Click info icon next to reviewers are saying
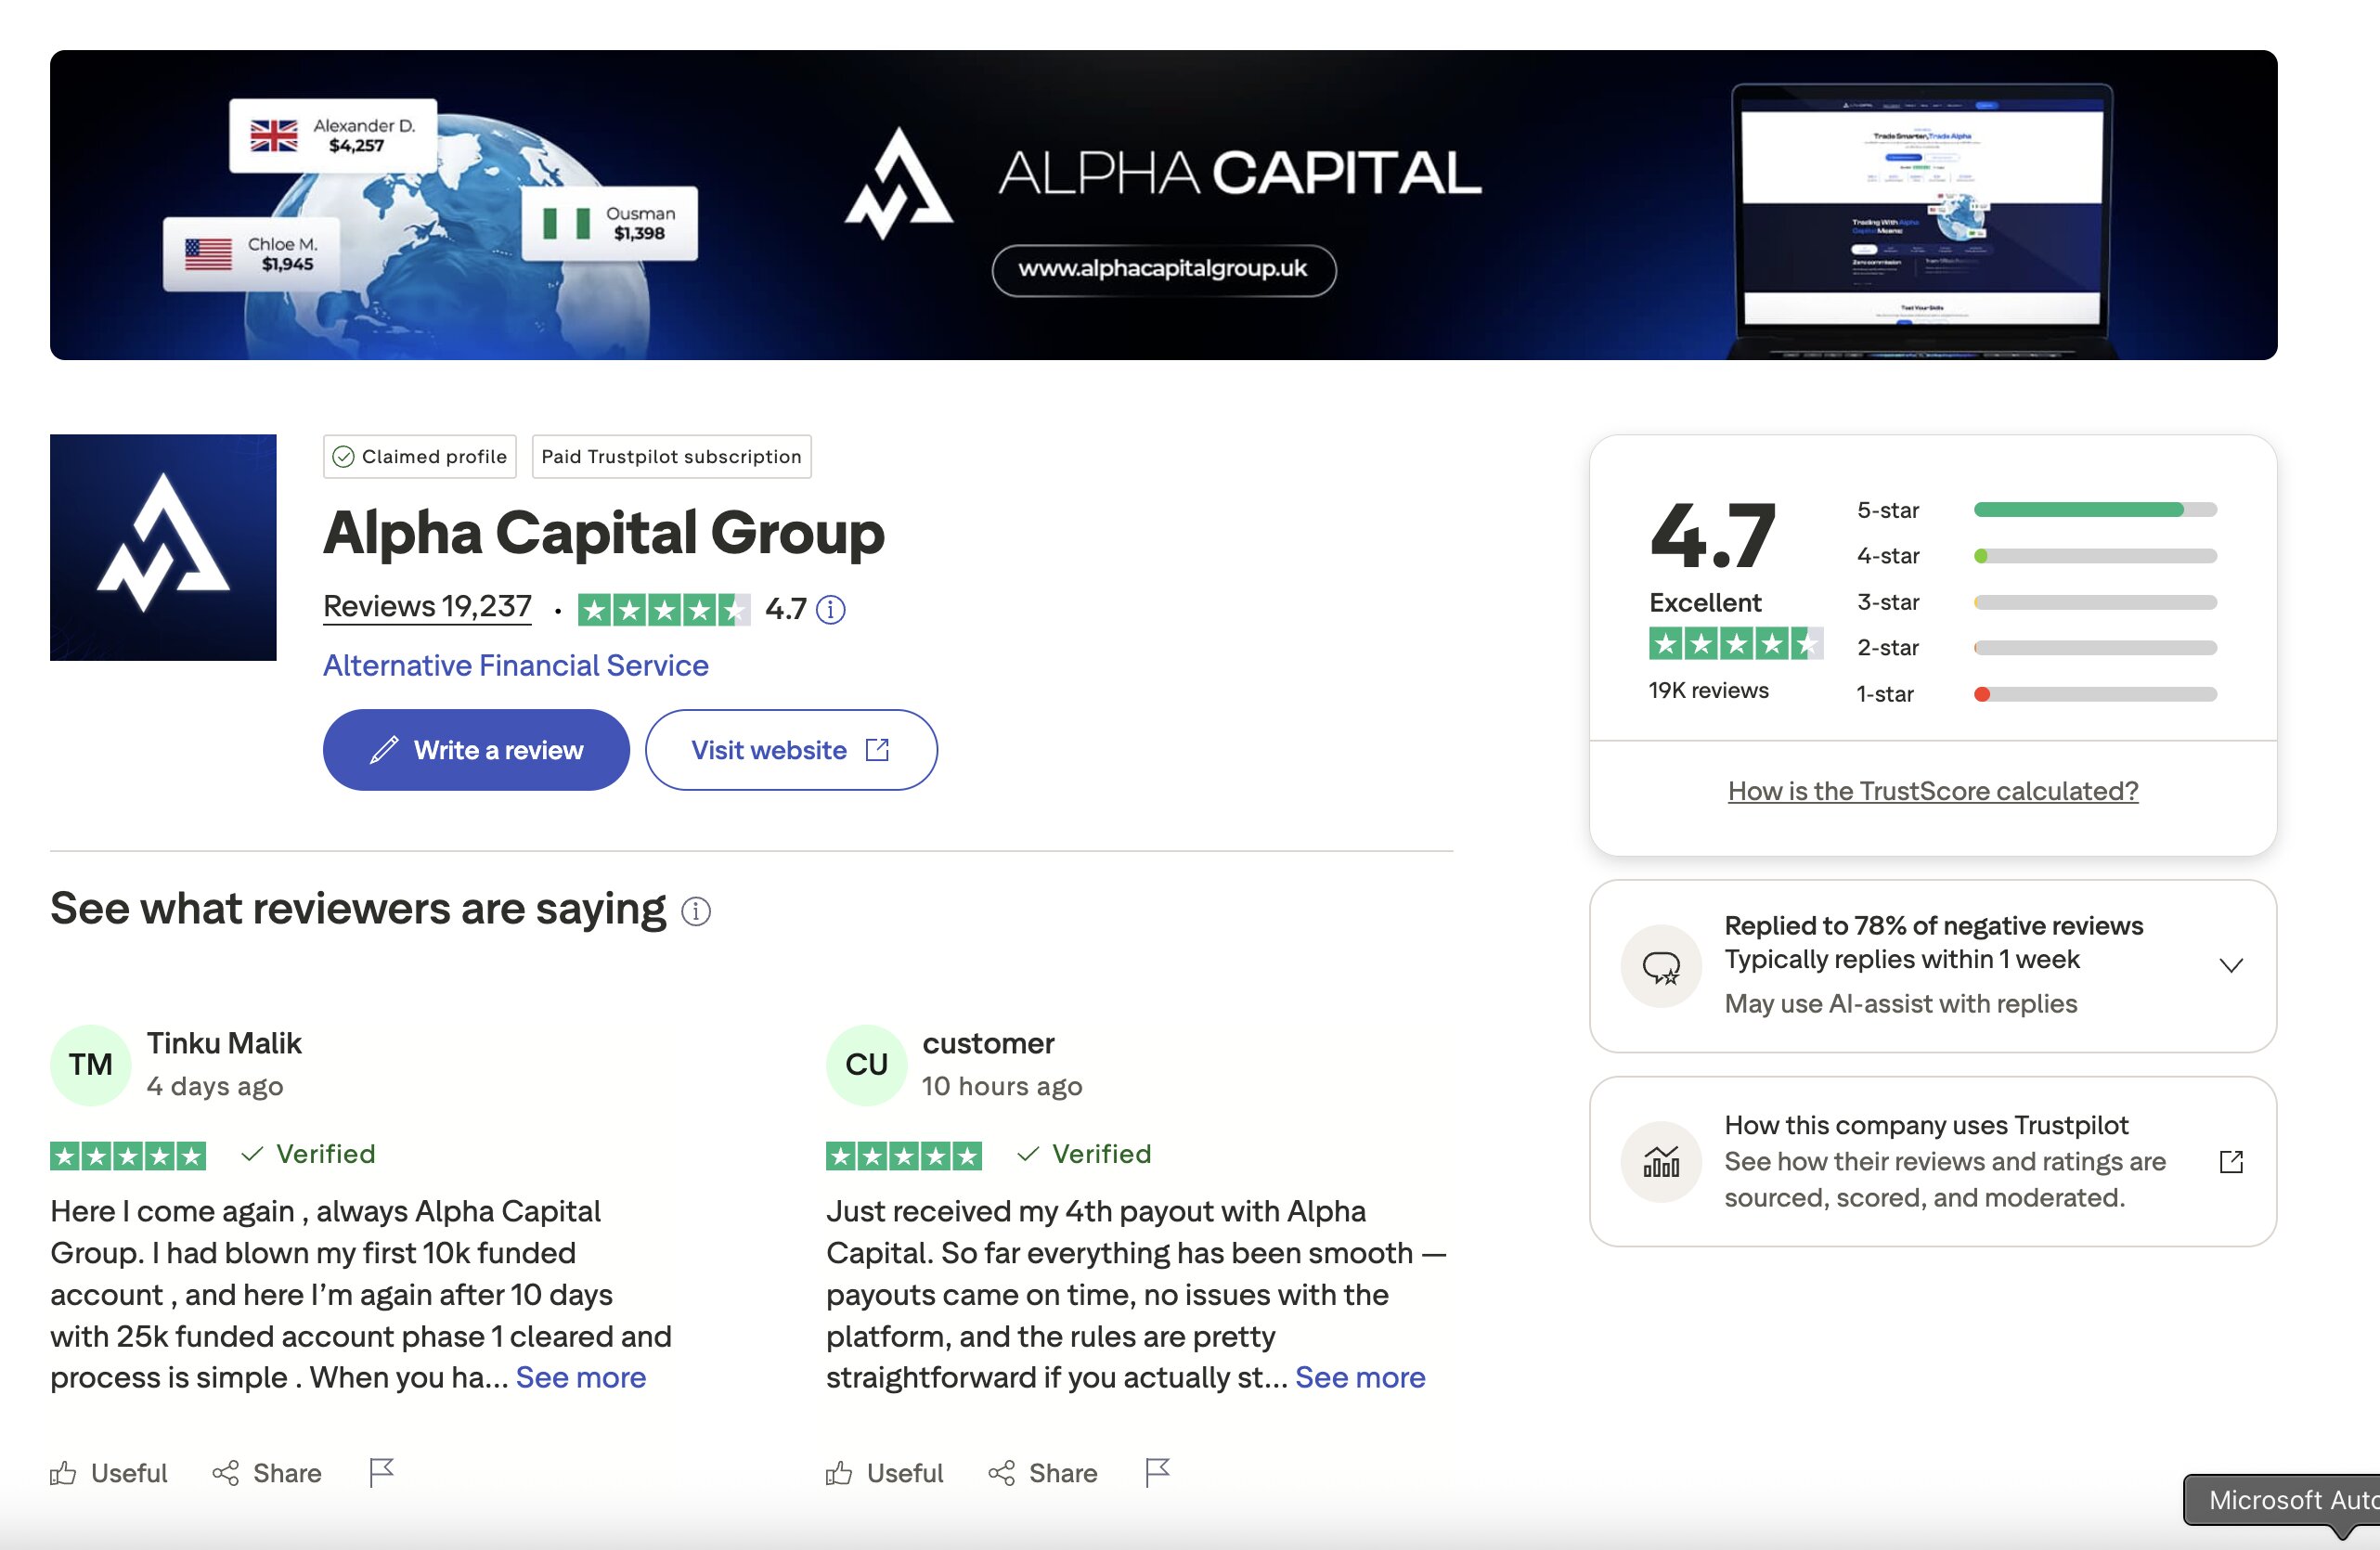Viewport: 2380px width, 1550px height. pos(696,911)
